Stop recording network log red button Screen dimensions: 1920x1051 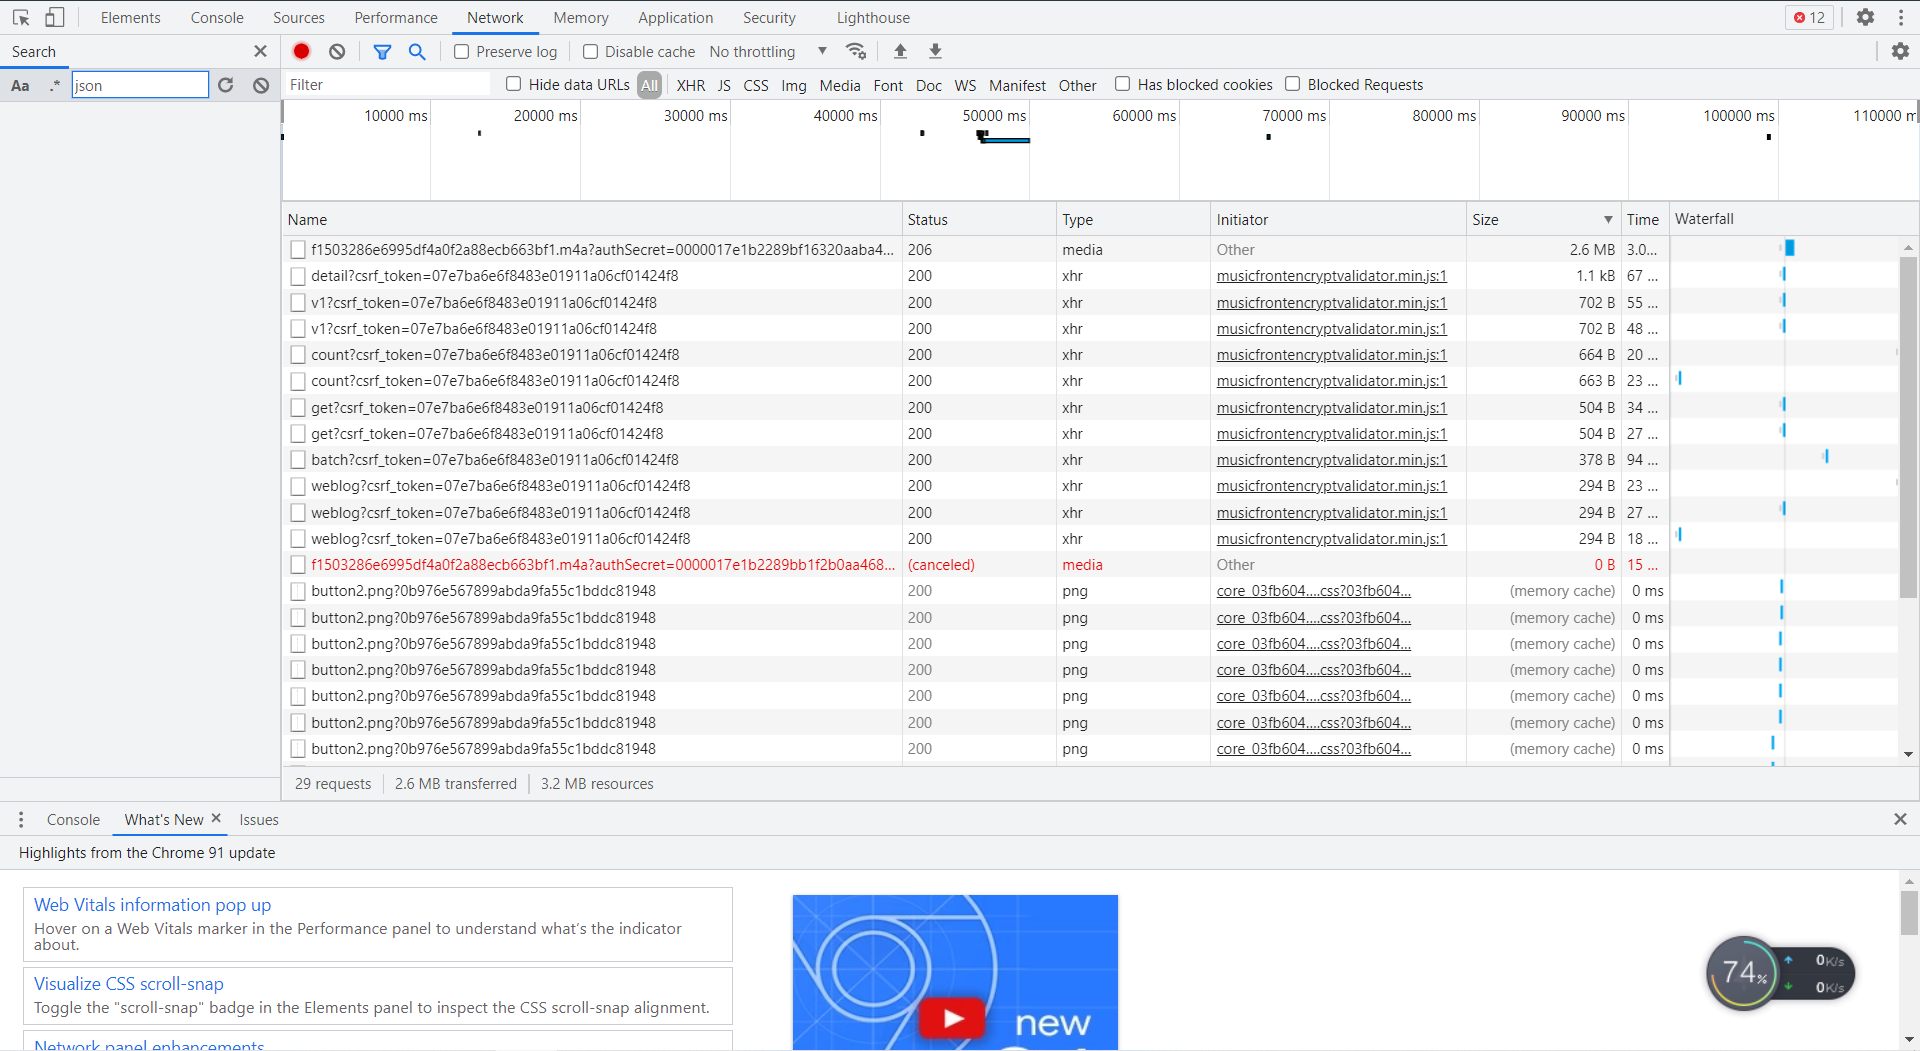[301, 51]
